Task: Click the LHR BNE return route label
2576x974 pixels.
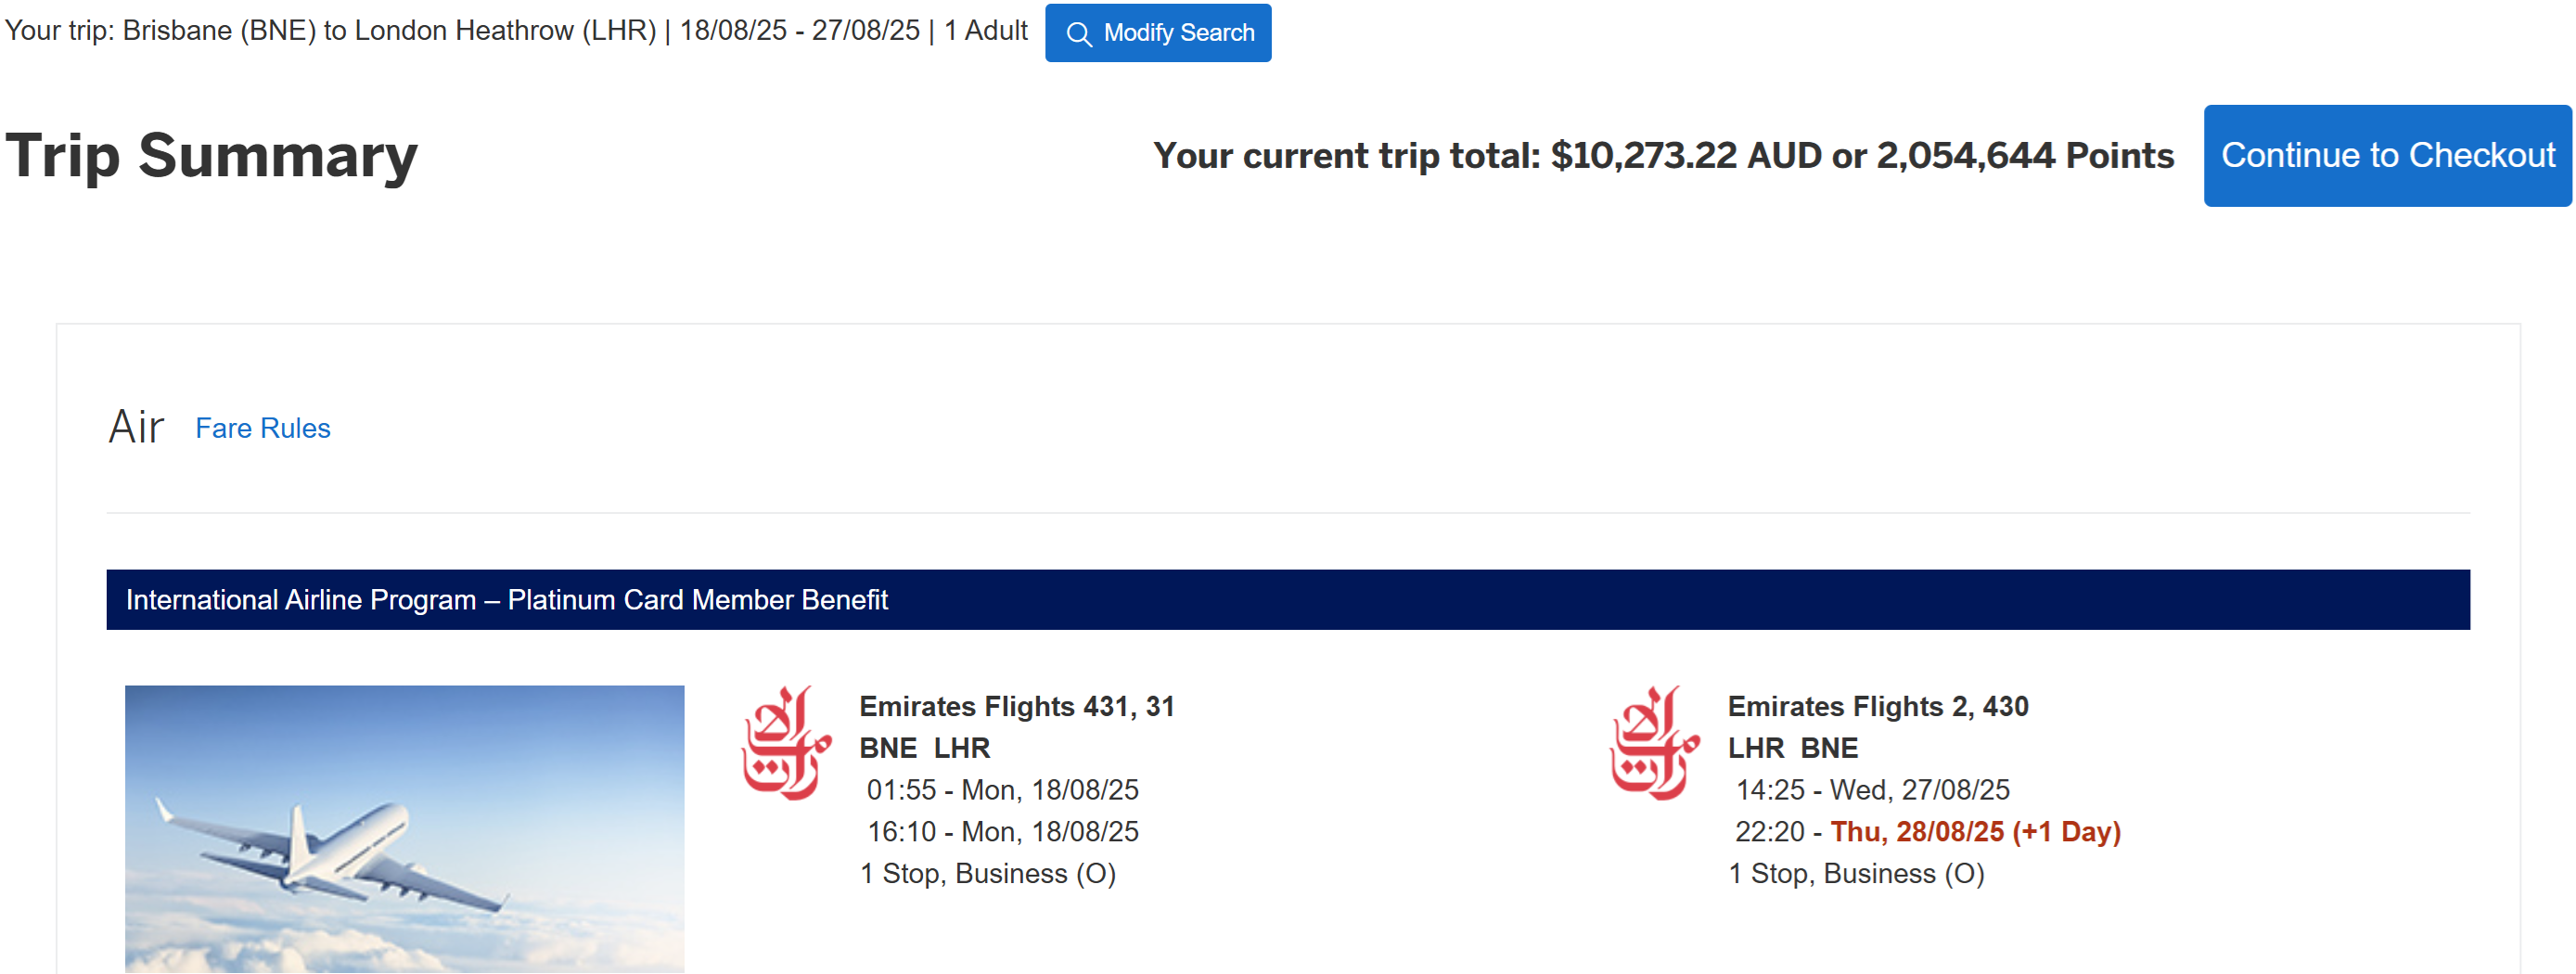Action: (x=1793, y=749)
